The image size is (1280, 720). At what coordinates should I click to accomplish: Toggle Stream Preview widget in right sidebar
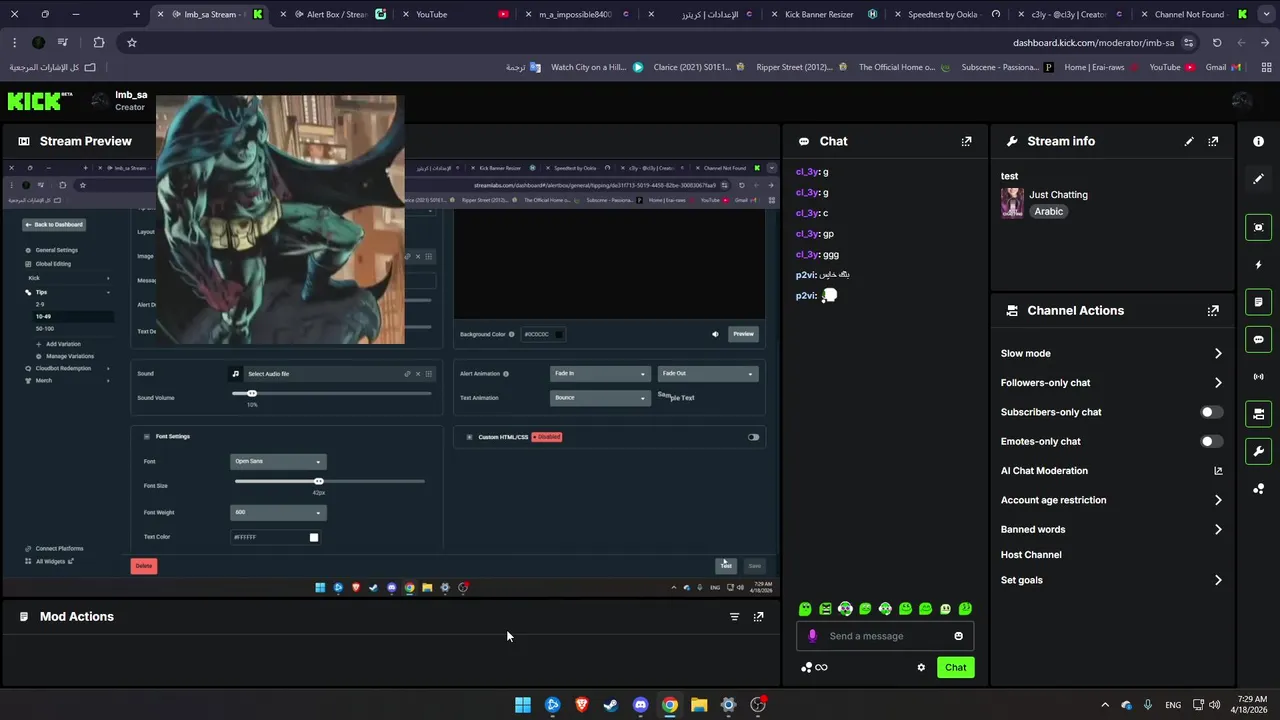click(1258, 227)
